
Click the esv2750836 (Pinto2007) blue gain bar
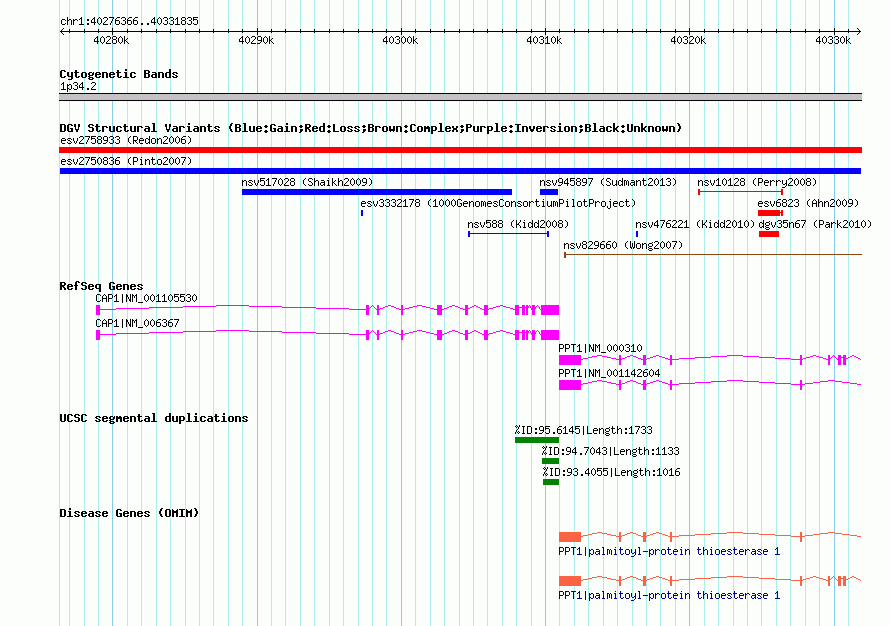460,171
